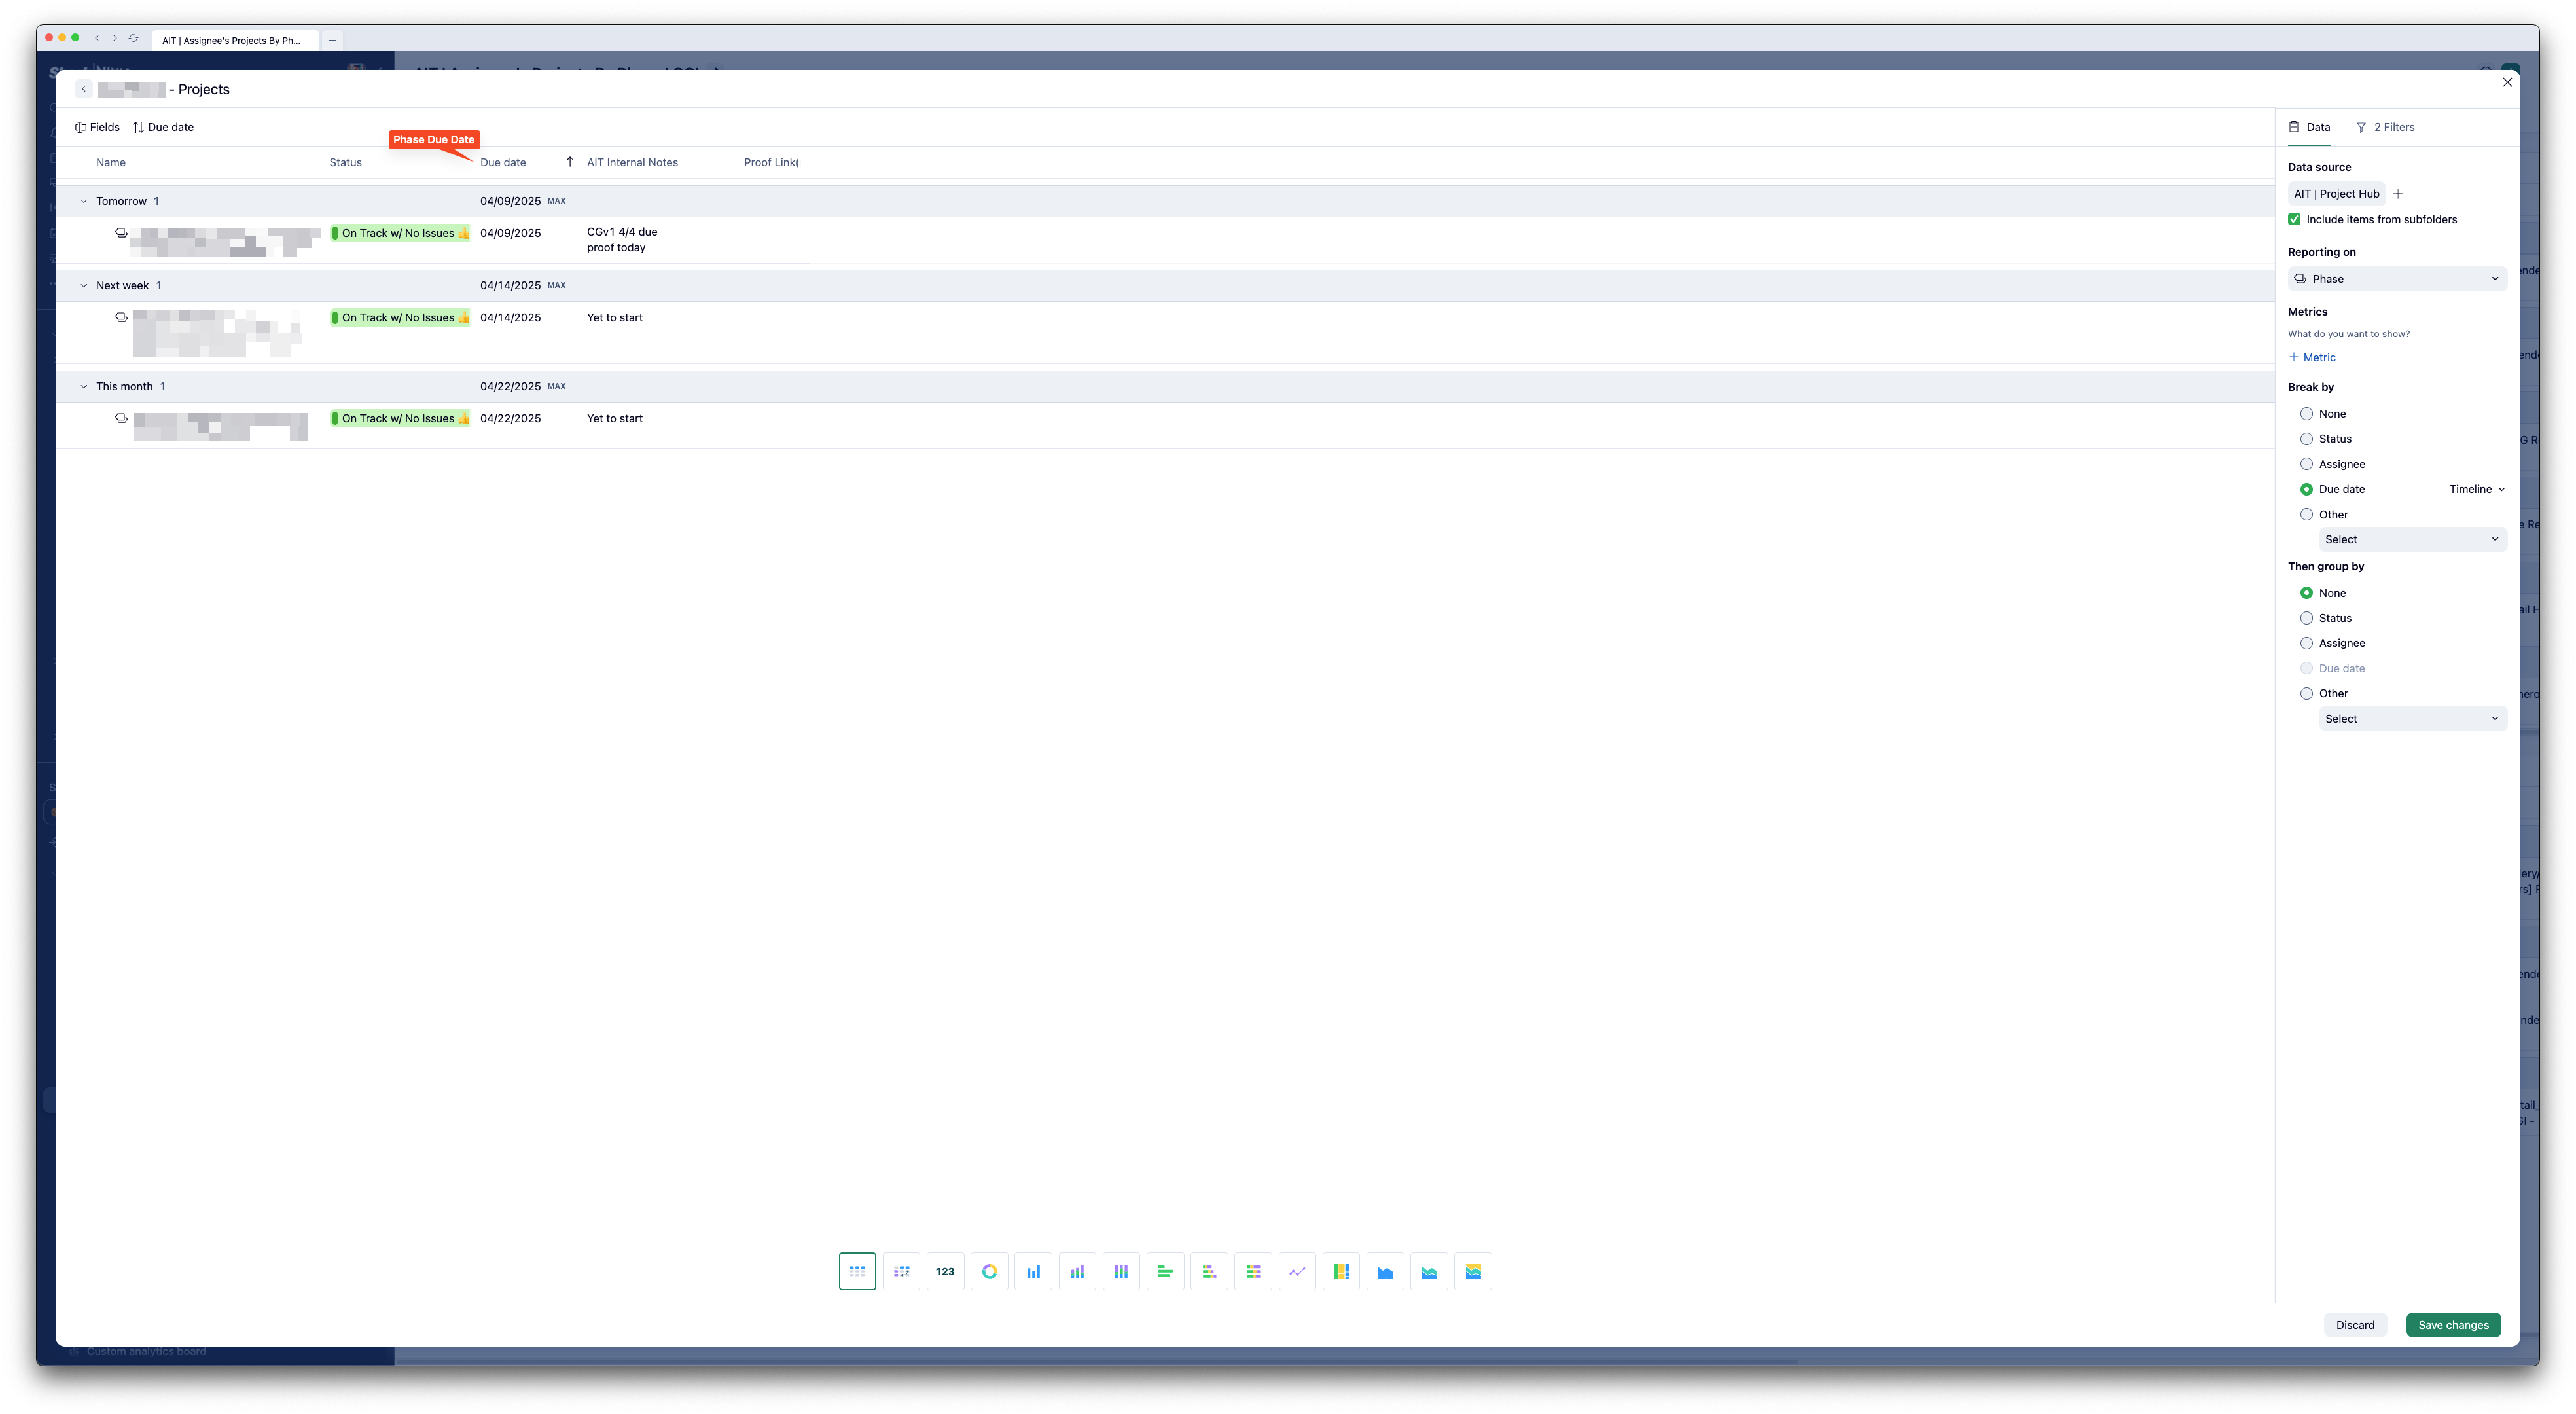The height and width of the screenshot is (1414, 2576).
Task: Select Status under Break by
Action: pyautogui.click(x=2306, y=439)
